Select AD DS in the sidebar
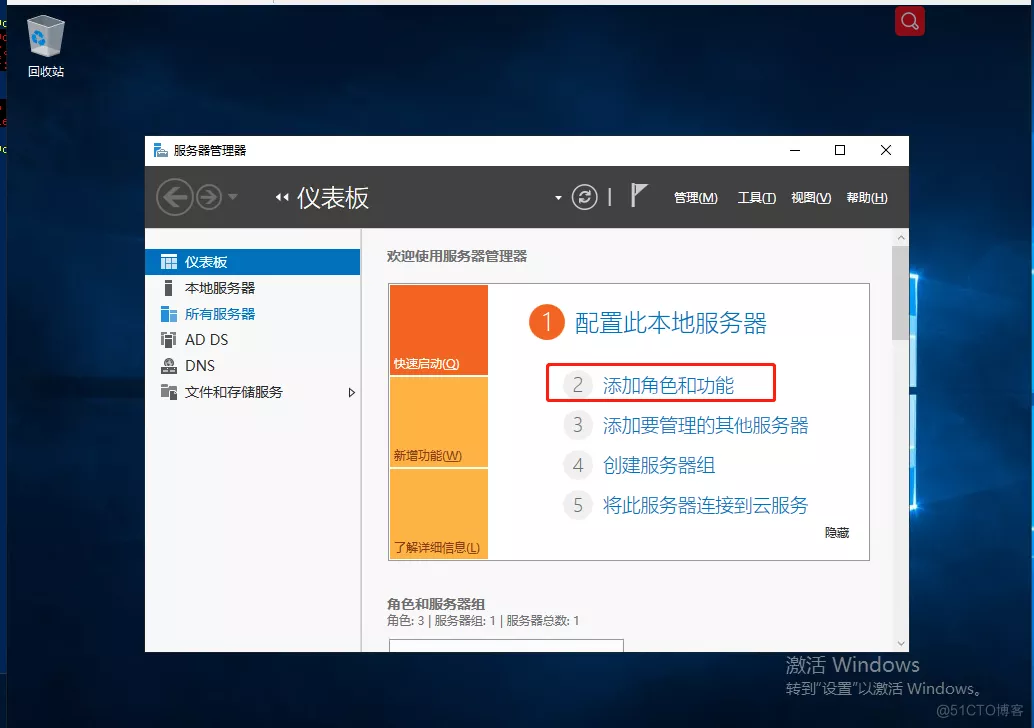This screenshot has height=728, width=1034. pyautogui.click(x=253, y=340)
